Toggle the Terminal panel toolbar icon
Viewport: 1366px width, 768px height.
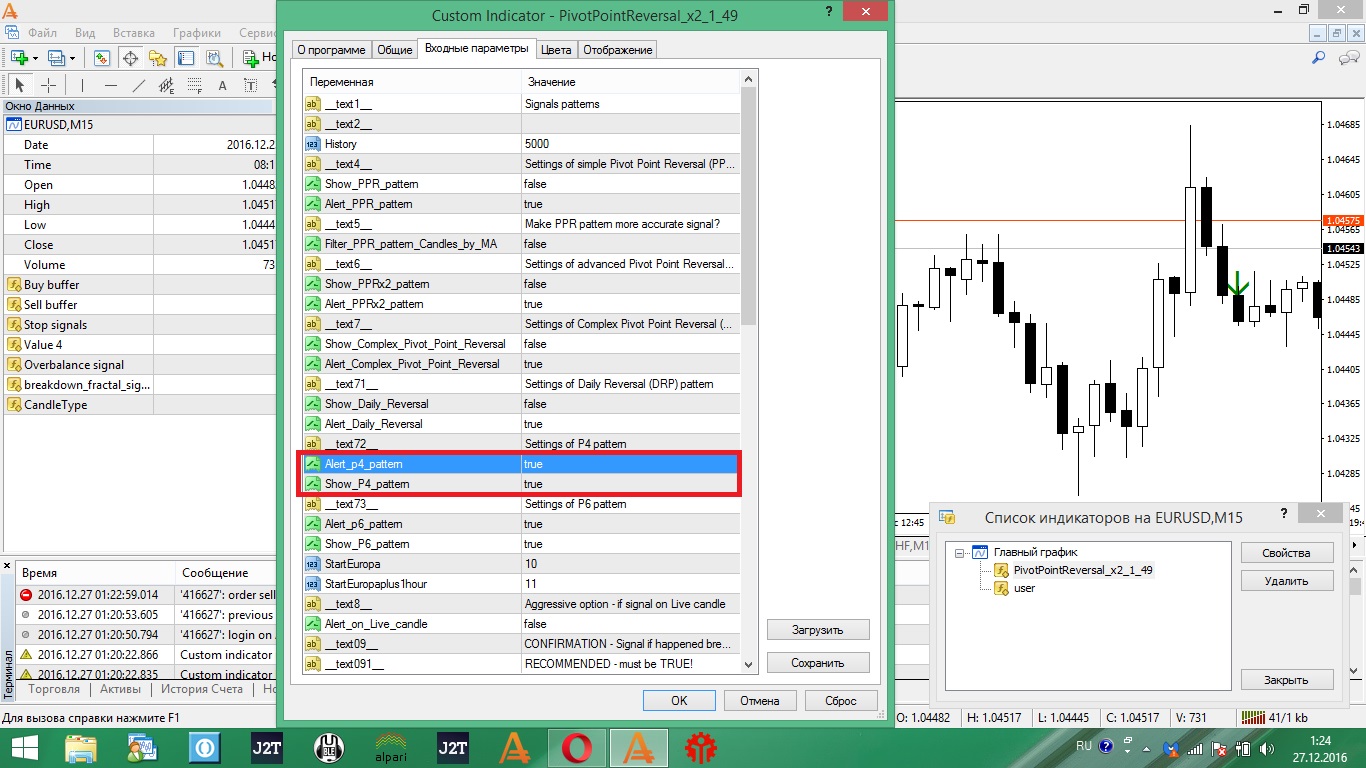[186, 58]
